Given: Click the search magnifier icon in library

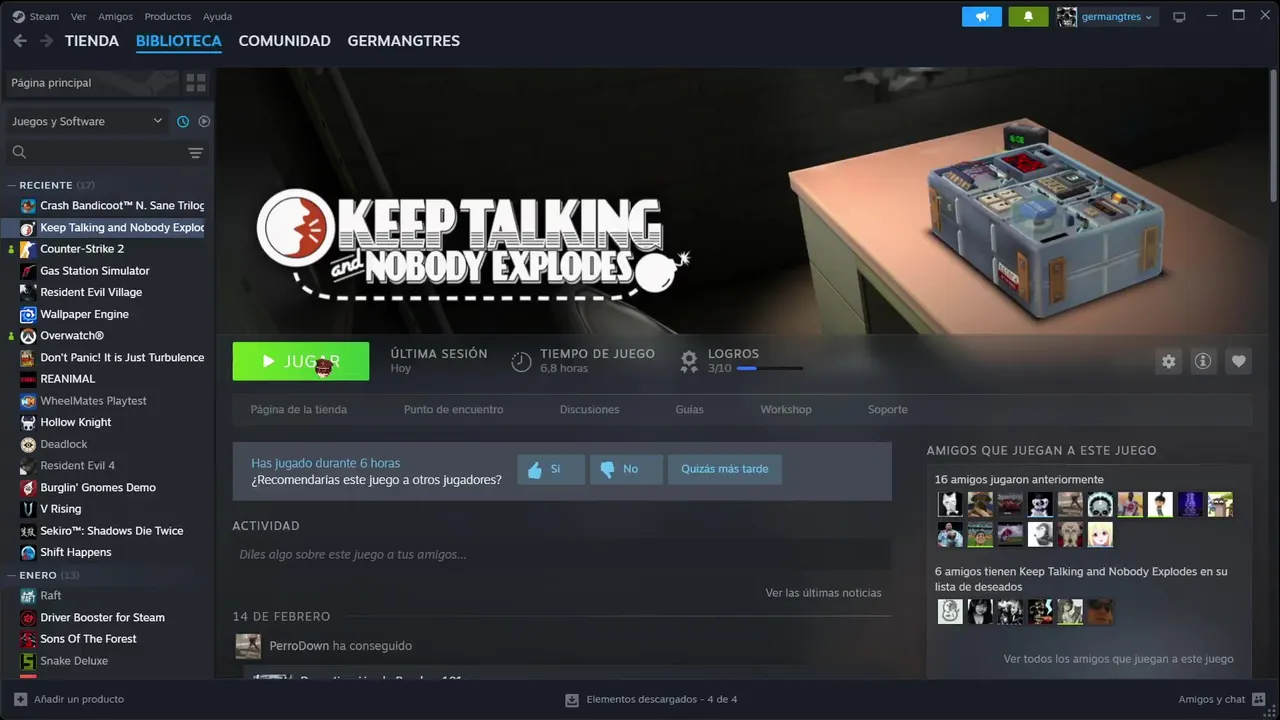Looking at the screenshot, I should tap(19, 152).
